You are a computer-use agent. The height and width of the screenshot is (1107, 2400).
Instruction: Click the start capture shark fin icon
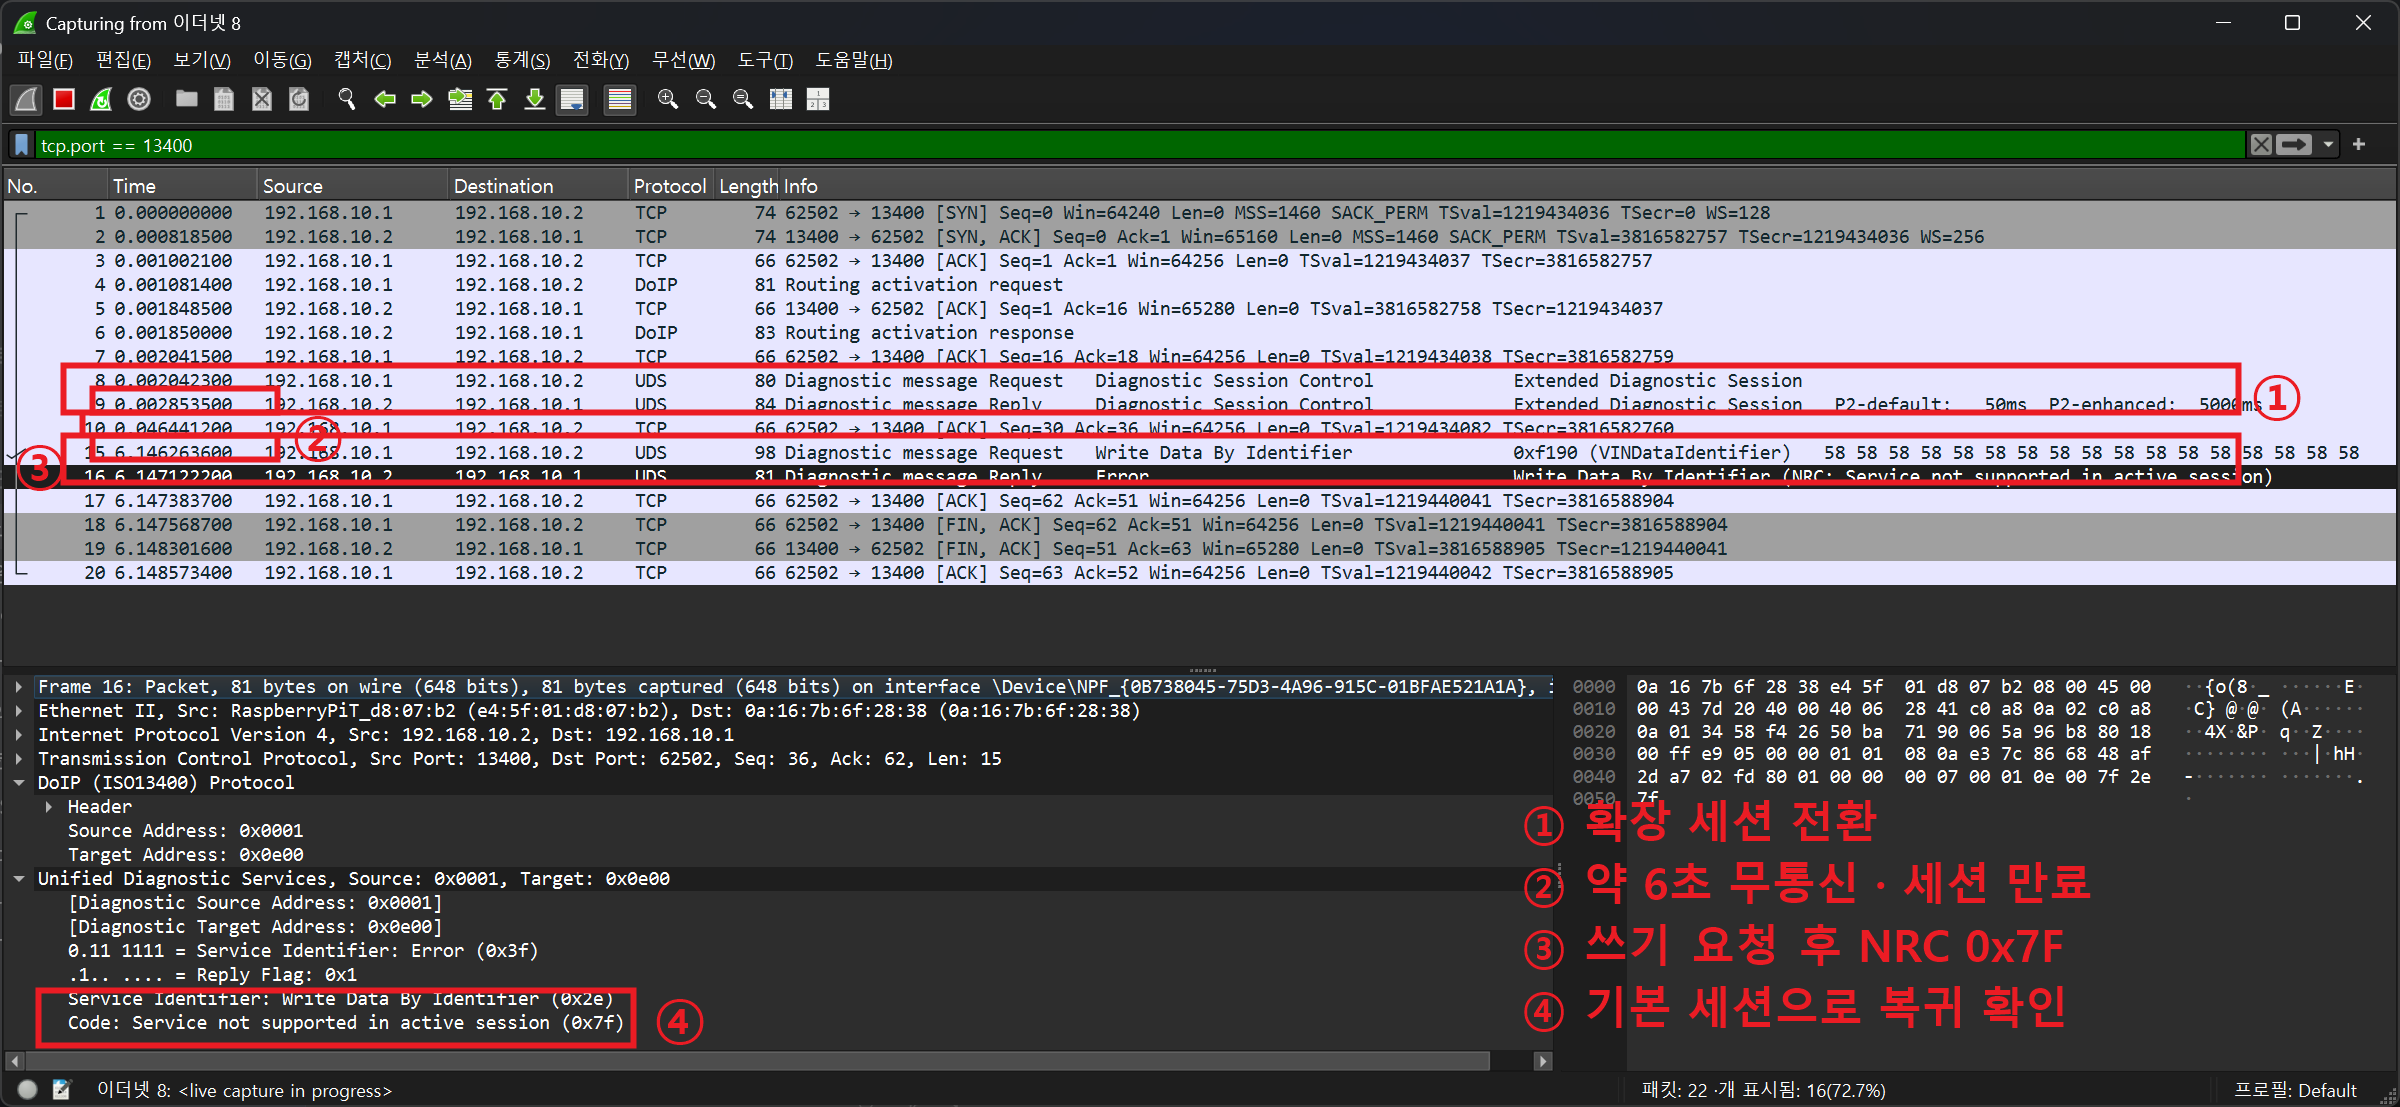pyautogui.click(x=26, y=99)
